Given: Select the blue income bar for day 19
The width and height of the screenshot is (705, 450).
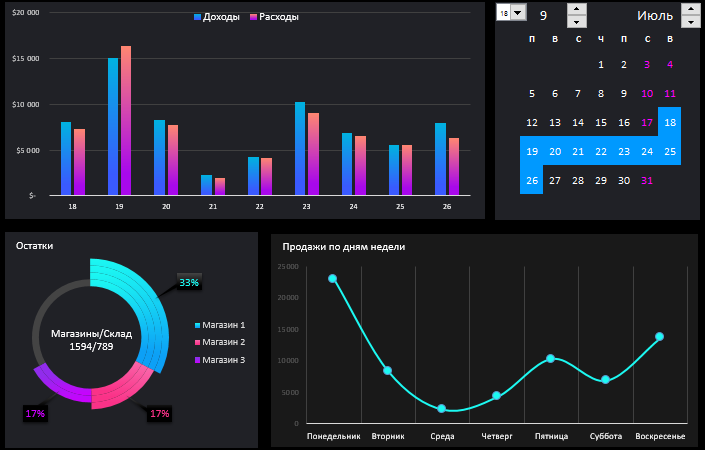Looking at the screenshot, I should tap(113, 125).
